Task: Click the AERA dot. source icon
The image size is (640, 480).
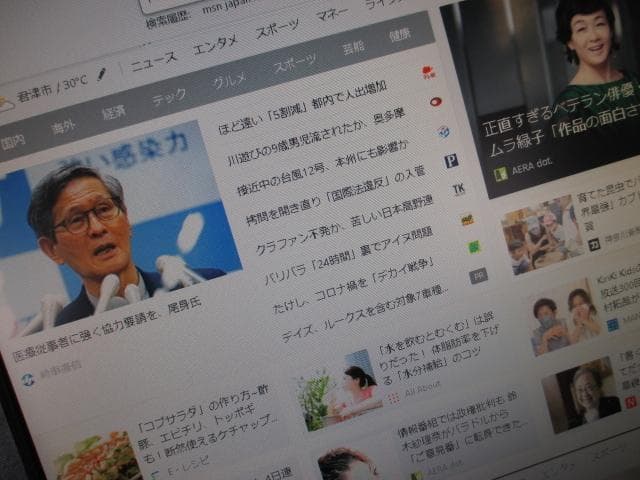Action: click(500, 173)
